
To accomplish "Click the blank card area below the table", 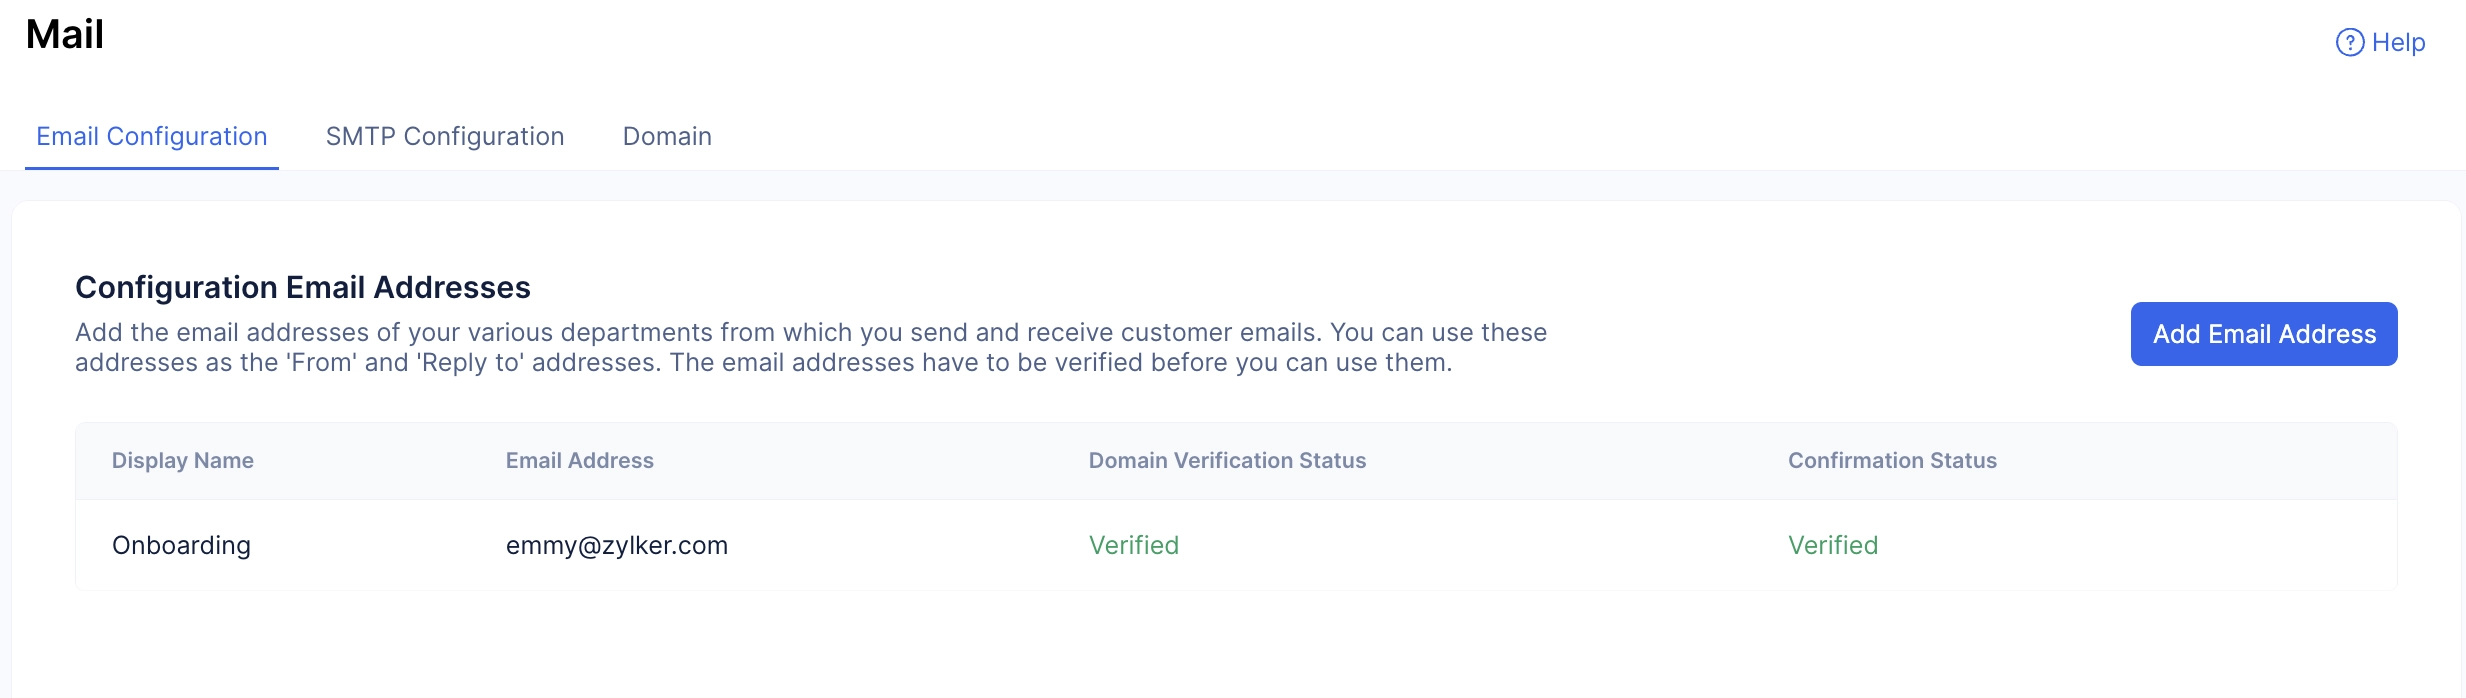I will click(x=1236, y=644).
